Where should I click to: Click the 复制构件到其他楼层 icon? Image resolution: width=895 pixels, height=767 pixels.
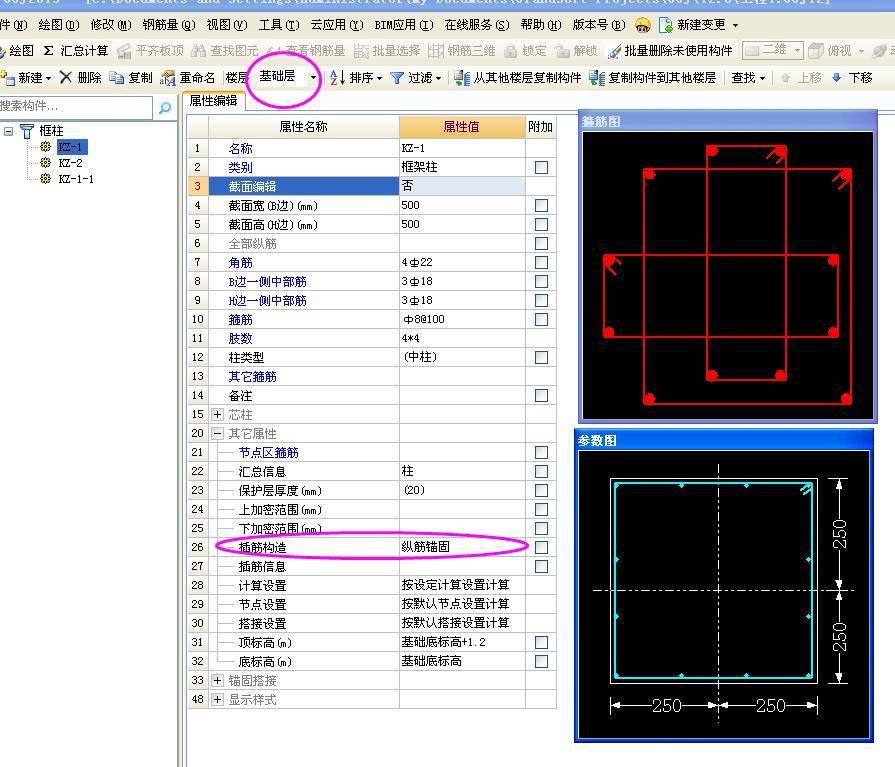pos(597,78)
